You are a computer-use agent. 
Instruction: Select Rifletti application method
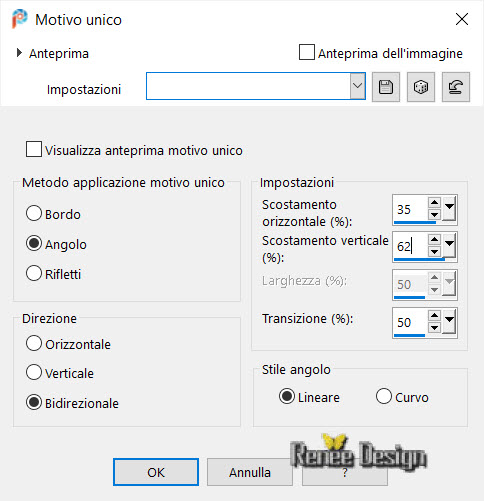[x=34, y=273]
